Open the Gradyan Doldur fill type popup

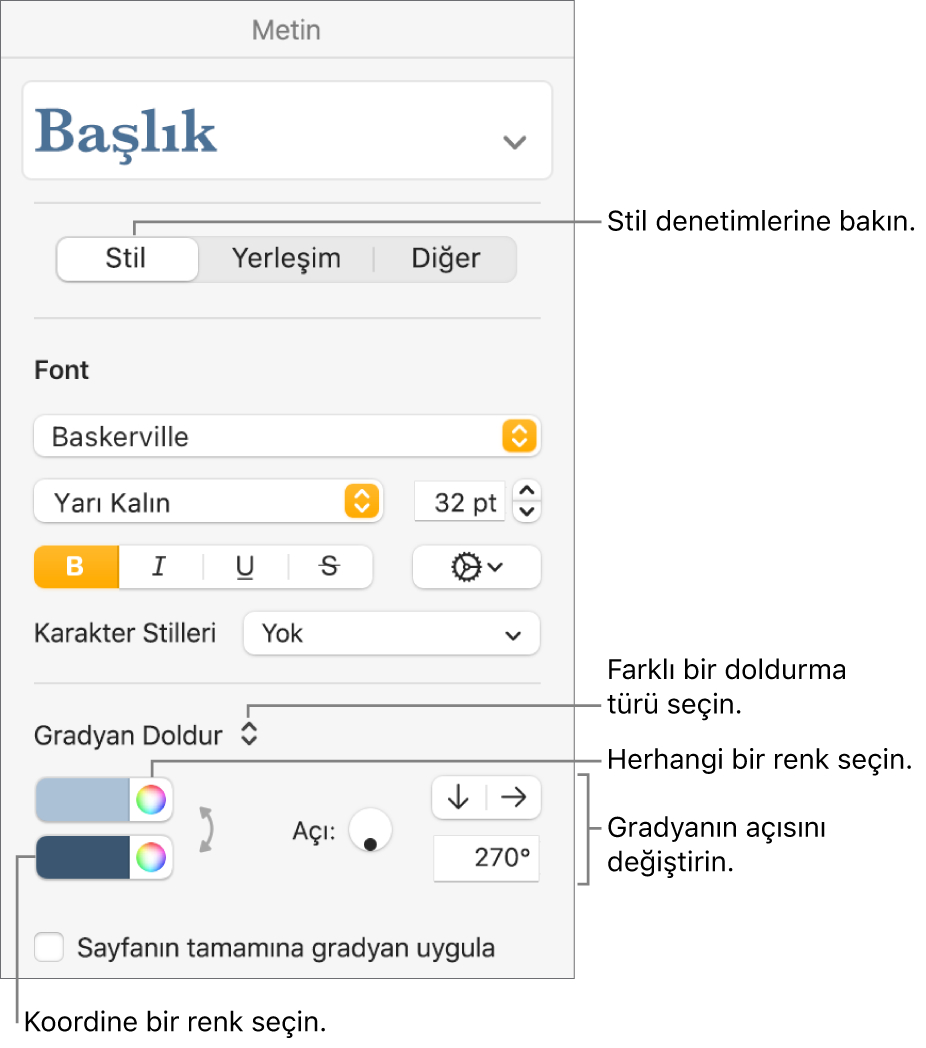[x=249, y=734]
